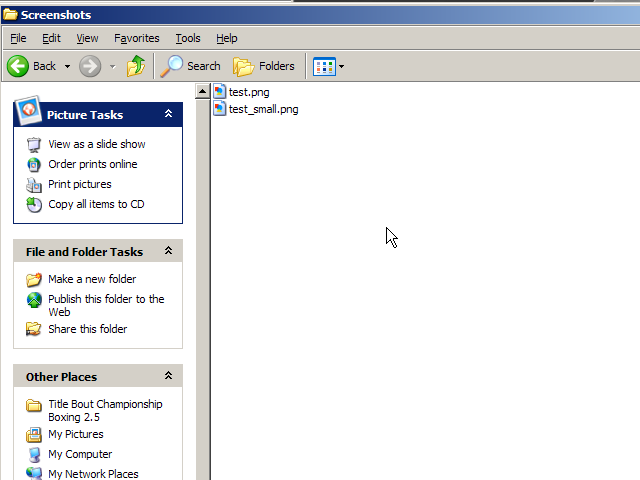The width and height of the screenshot is (640, 480).
Task: Click View as a slide show link
Action: pos(97,144)
